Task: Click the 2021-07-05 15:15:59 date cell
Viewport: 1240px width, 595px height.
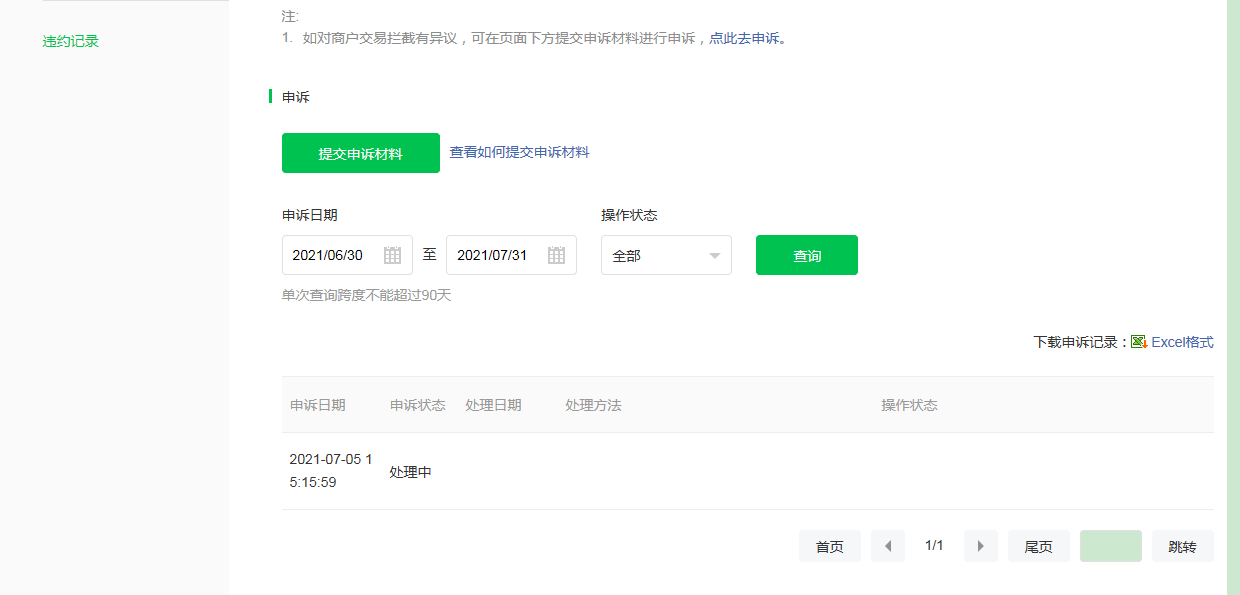Action: pyautogui.click(x=331, y=471)
